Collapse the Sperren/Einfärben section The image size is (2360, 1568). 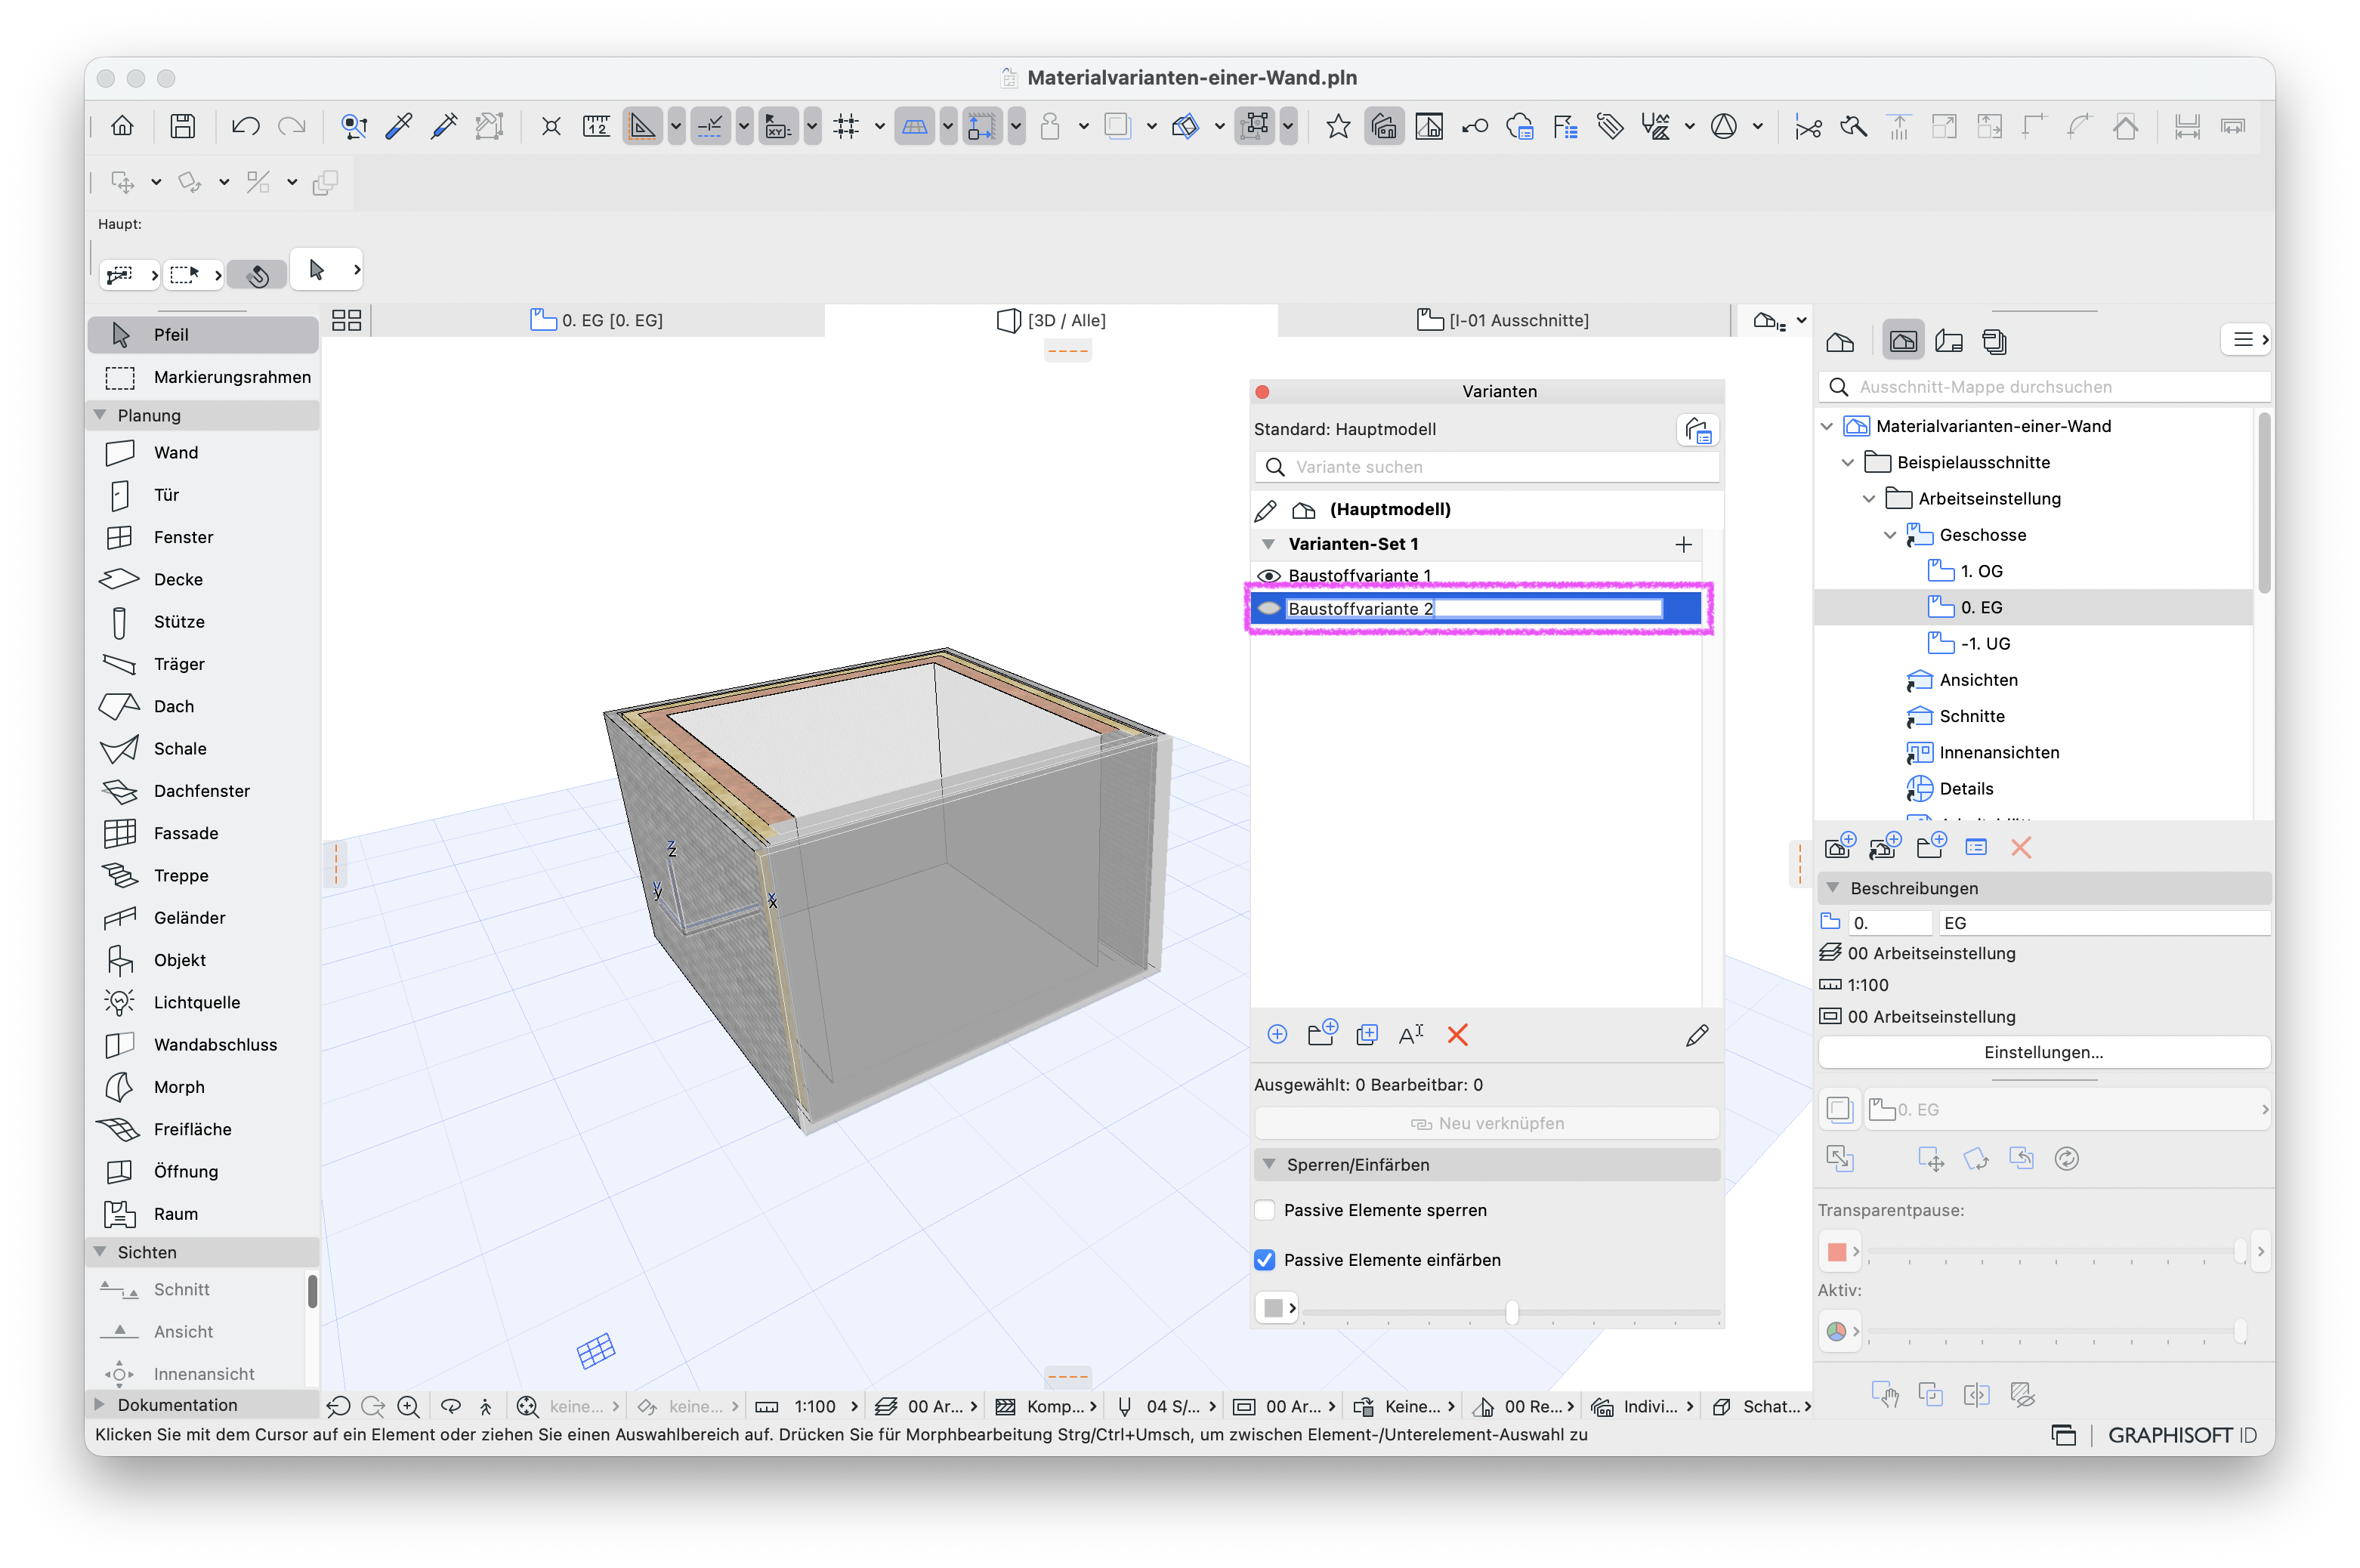pyautogui.click(x=1269, y=1165)
